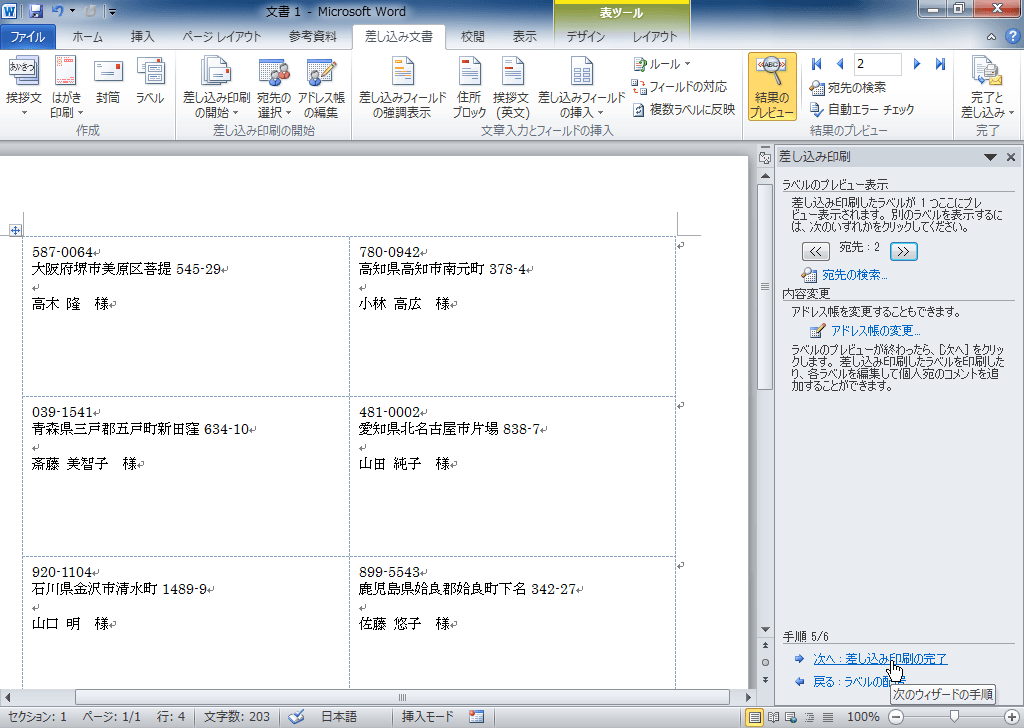Open 宛先の選択 recipients selection
1024x728 pixels.
coord(274,87)
